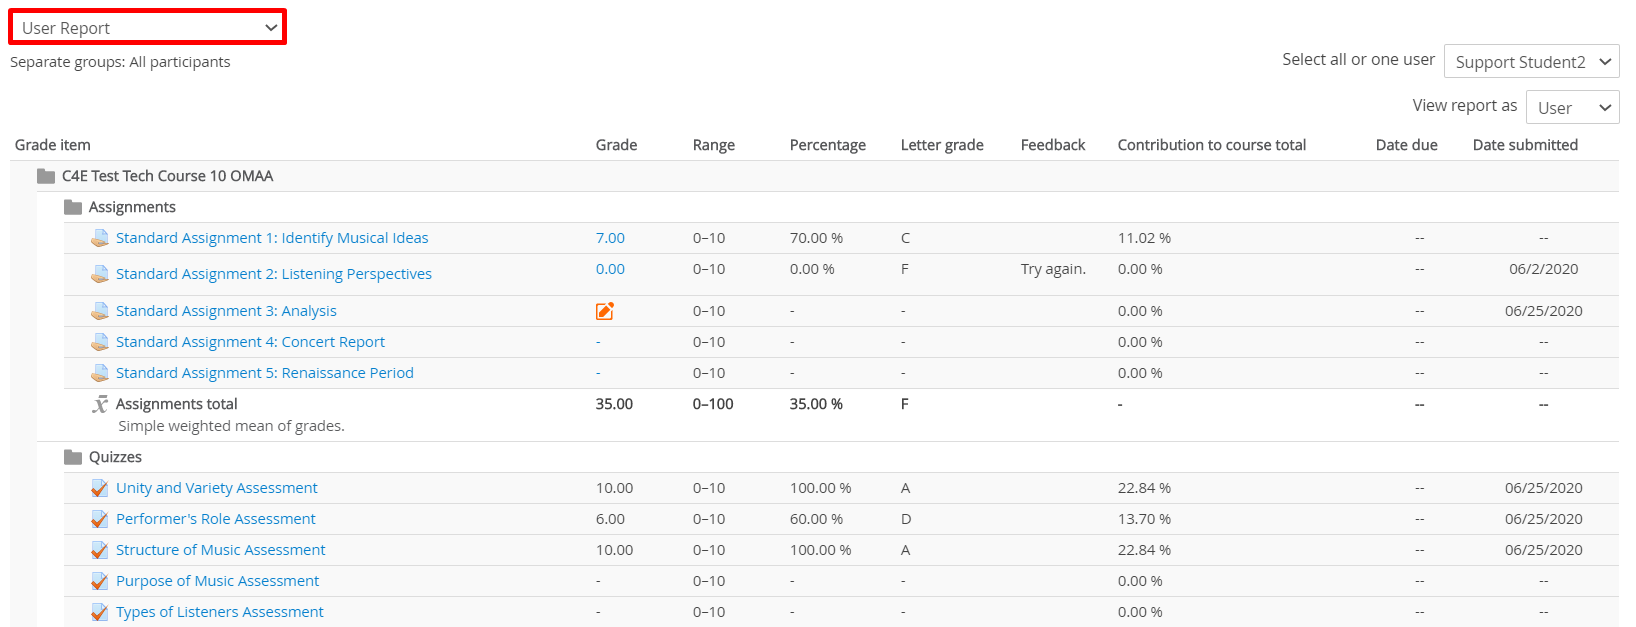The height and width of the screenshot is (627, 1636).
Task: Expand the View report as User dropdown
Action: point(1572,108)
